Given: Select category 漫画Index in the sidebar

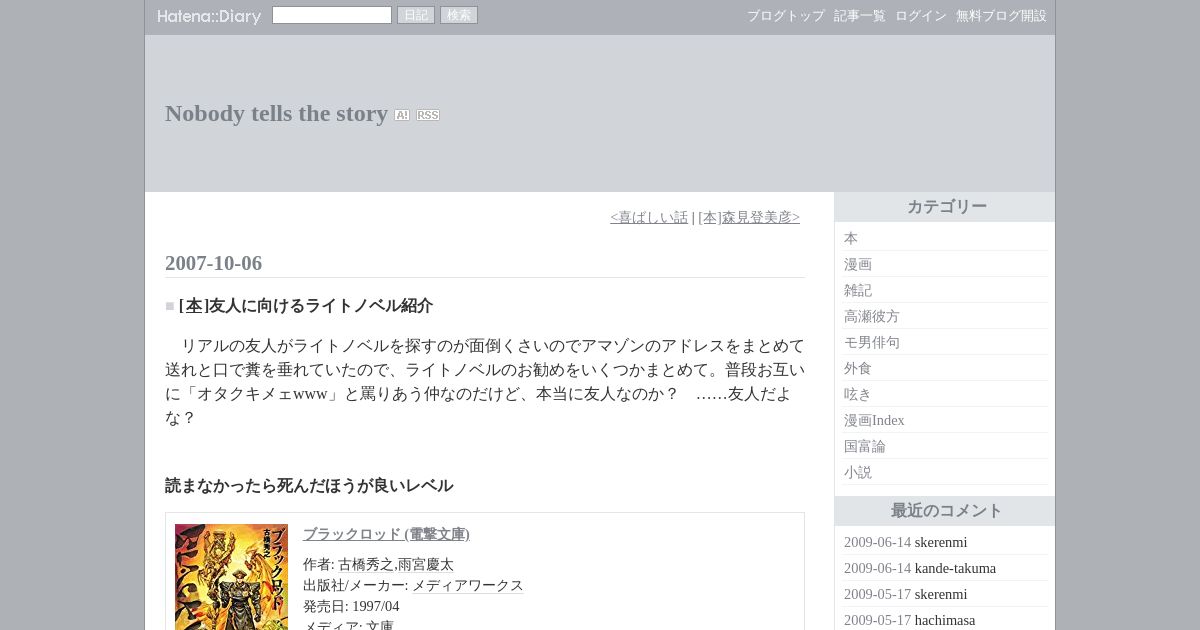Looking at the screenshot, I should point(874,420).
